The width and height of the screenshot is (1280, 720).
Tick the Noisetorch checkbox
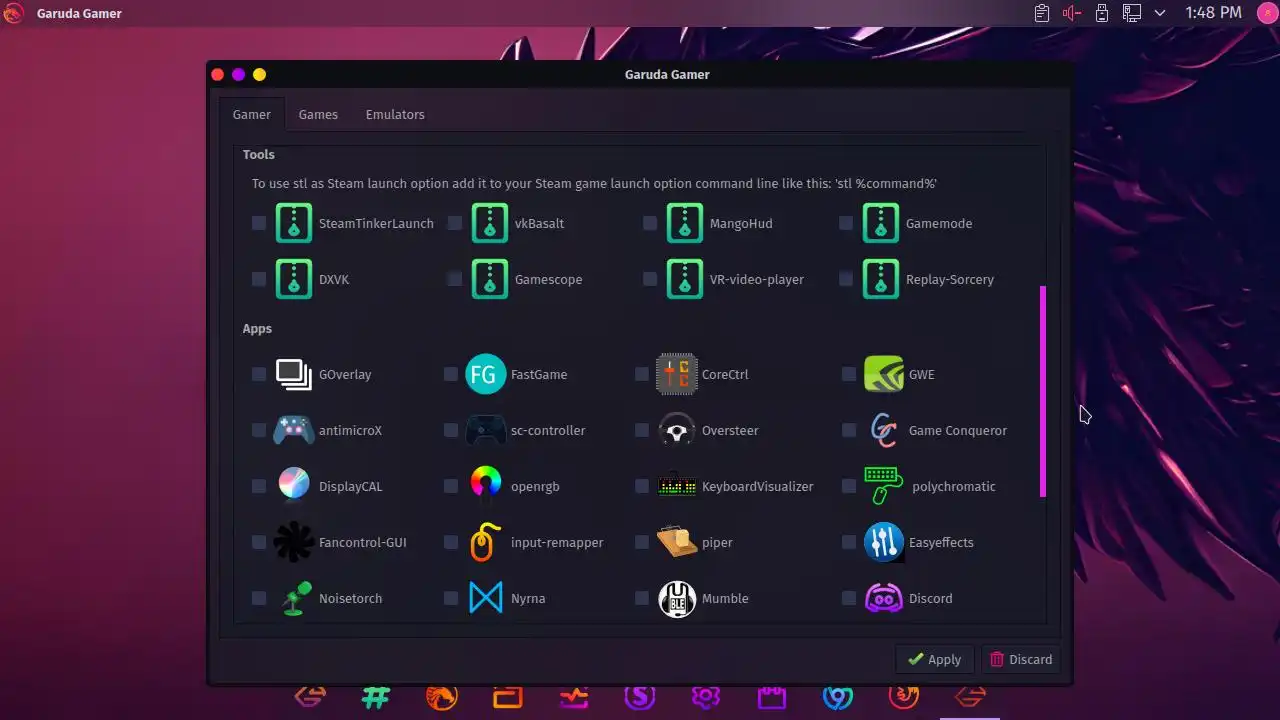(x=259, y=598)
